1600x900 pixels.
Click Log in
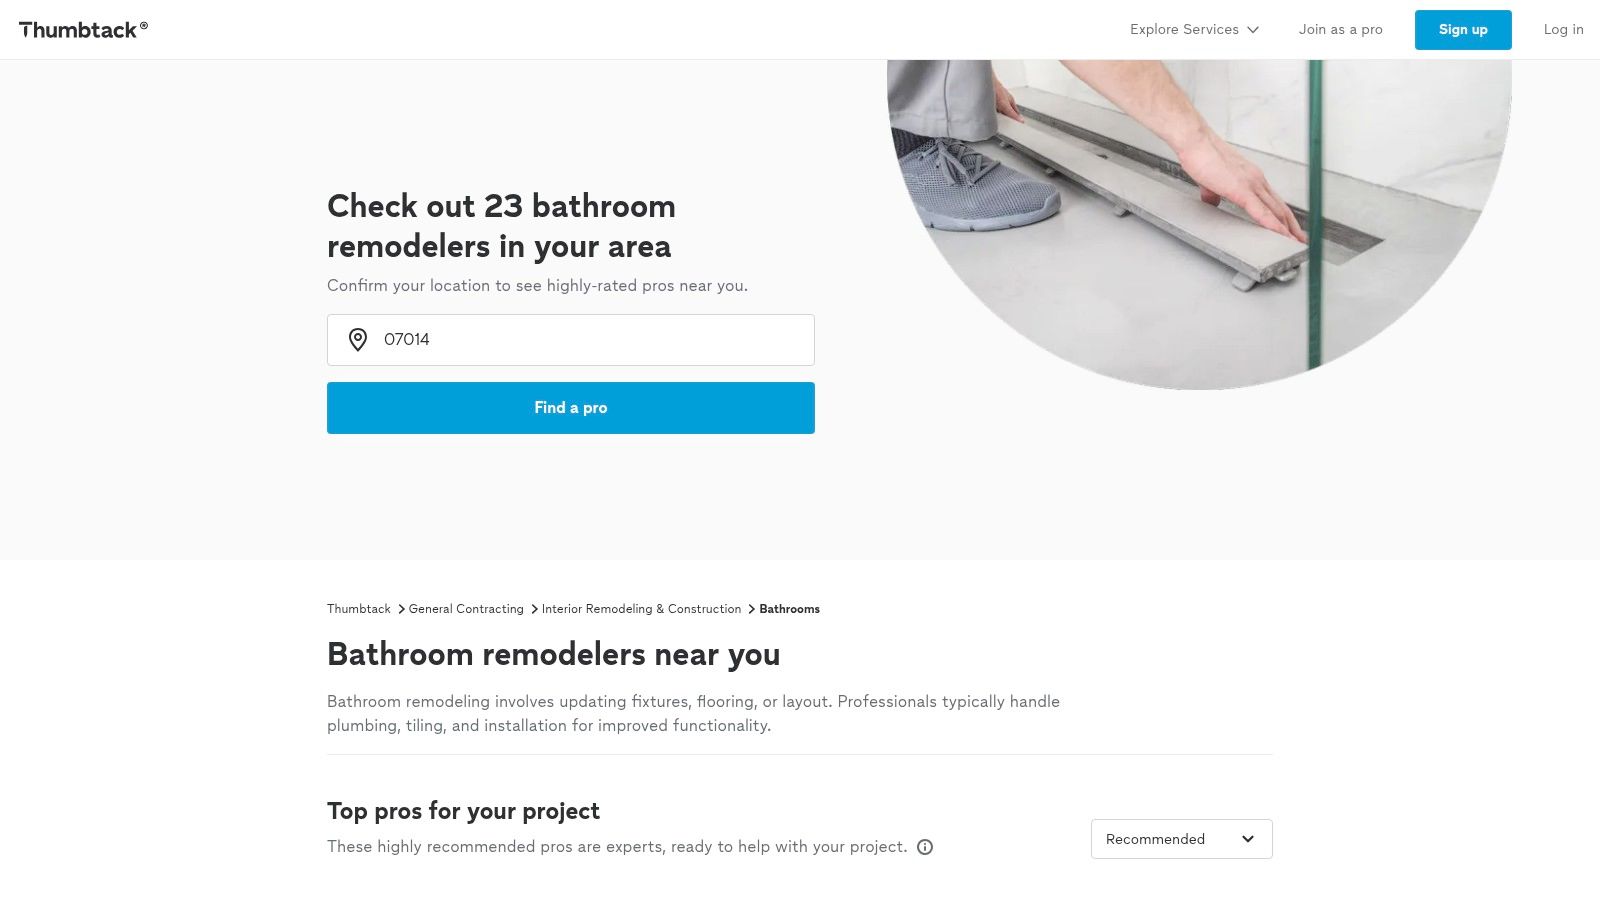(1563, 29)
